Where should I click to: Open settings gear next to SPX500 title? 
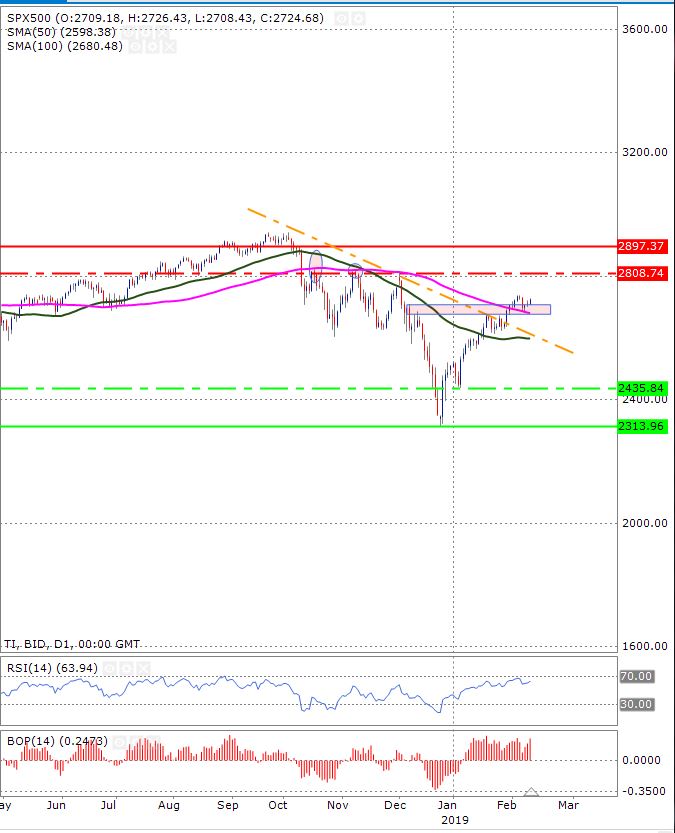click(359, 19)
